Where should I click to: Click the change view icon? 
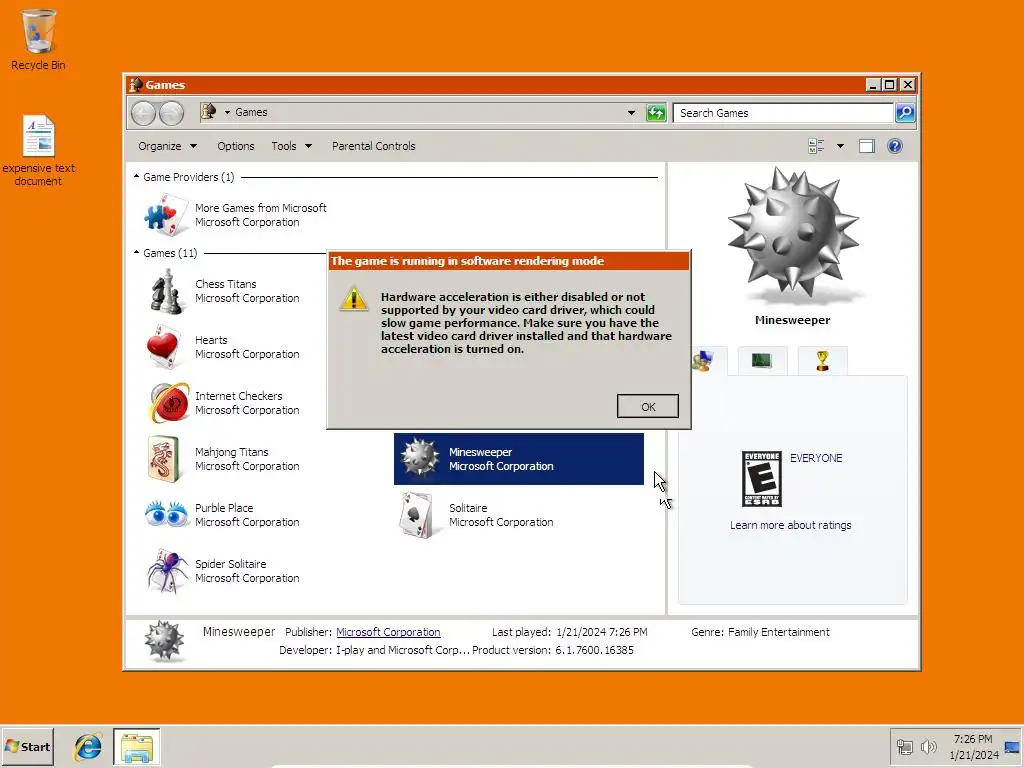click(816, 146)
